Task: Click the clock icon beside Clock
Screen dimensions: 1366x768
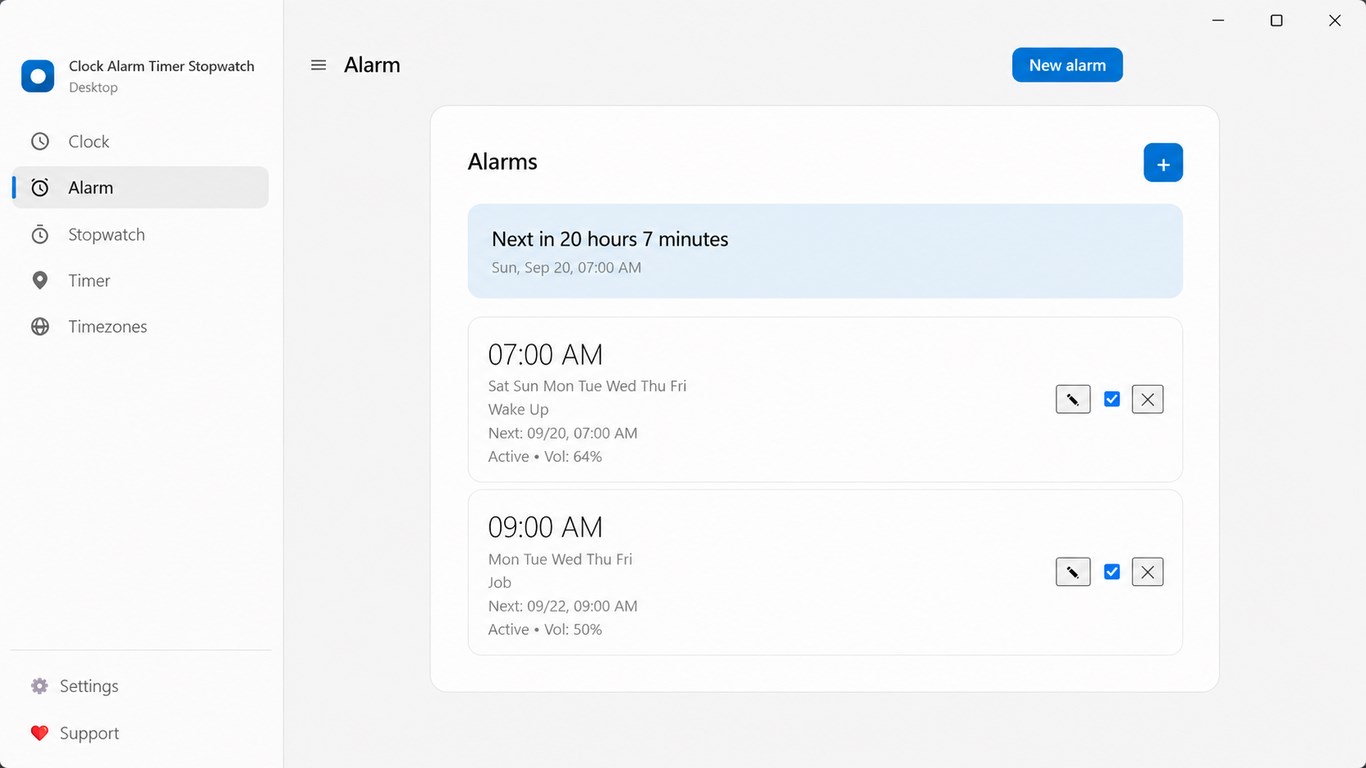Action: (40, 142)
